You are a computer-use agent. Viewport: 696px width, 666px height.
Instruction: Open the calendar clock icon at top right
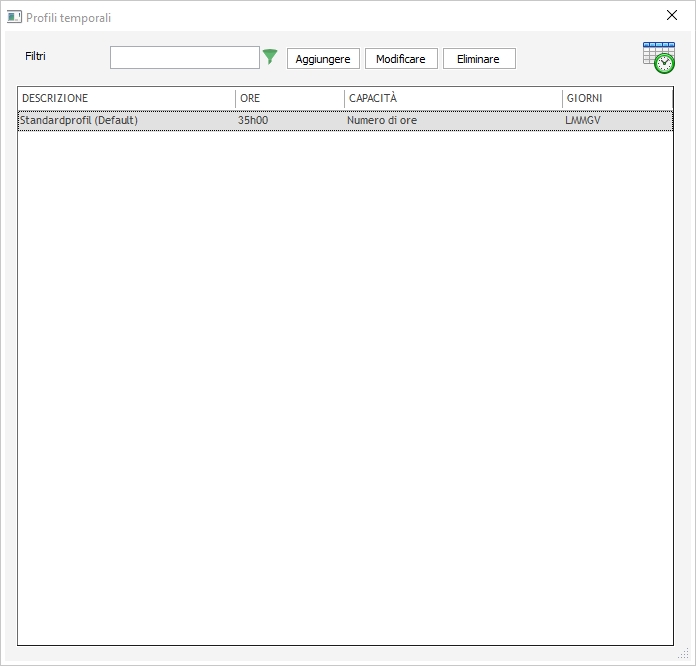pyautogui.click(x=658, y=58)
